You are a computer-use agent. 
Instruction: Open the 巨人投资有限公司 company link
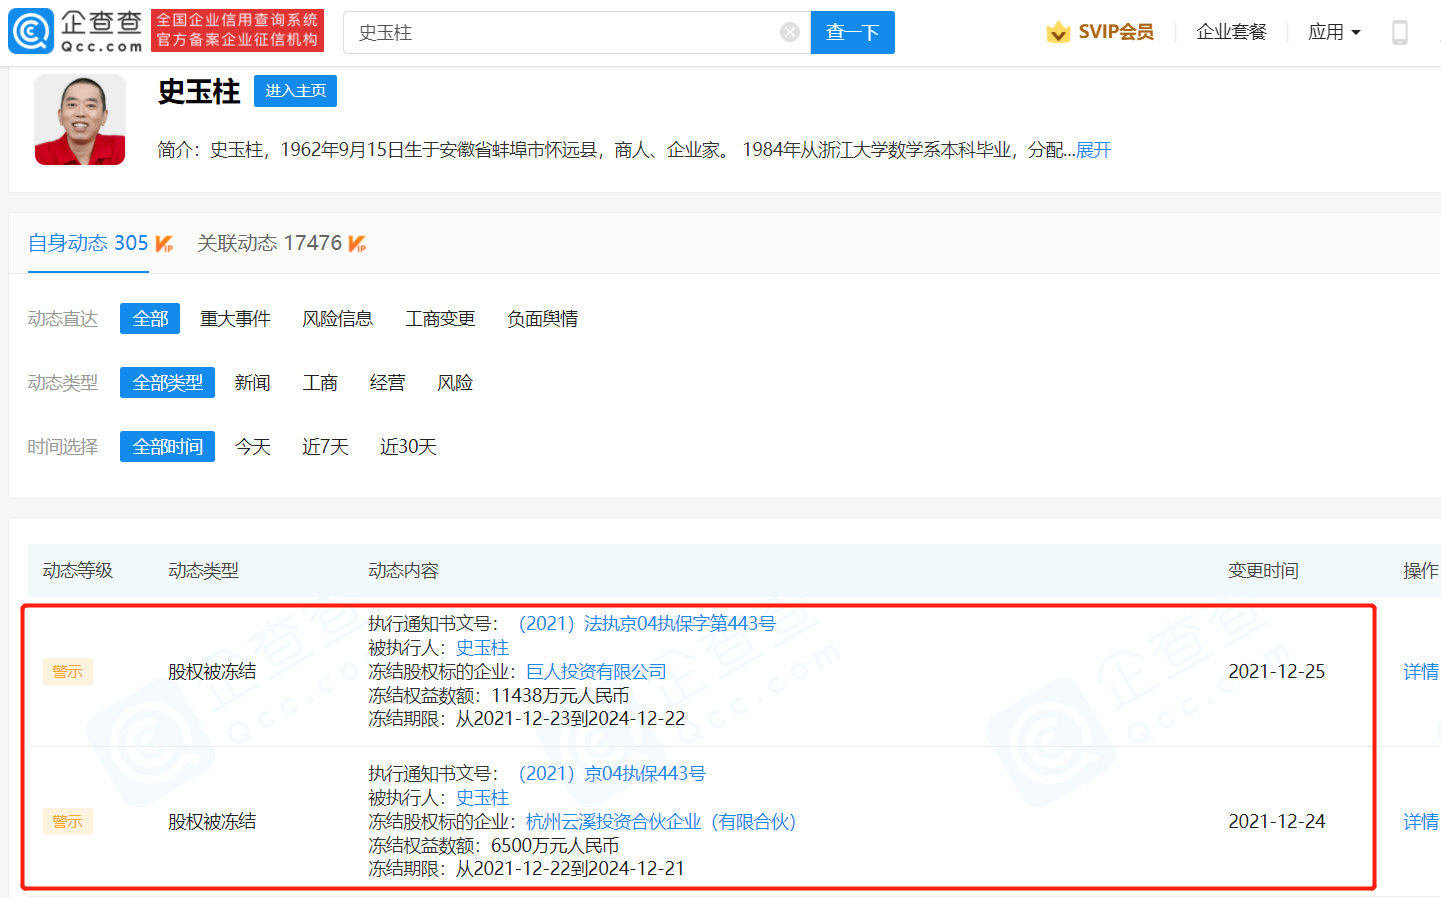click(x=594, y=671)
